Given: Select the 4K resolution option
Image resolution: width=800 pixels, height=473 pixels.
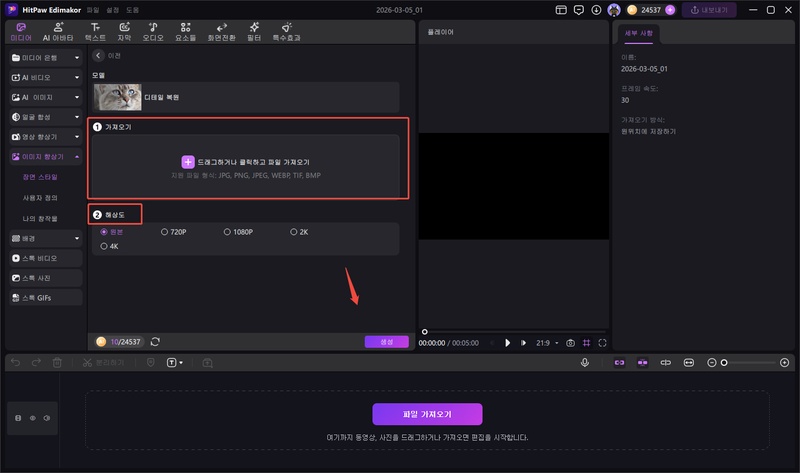Looking at the screenshot, I should [x=104, y=246].
